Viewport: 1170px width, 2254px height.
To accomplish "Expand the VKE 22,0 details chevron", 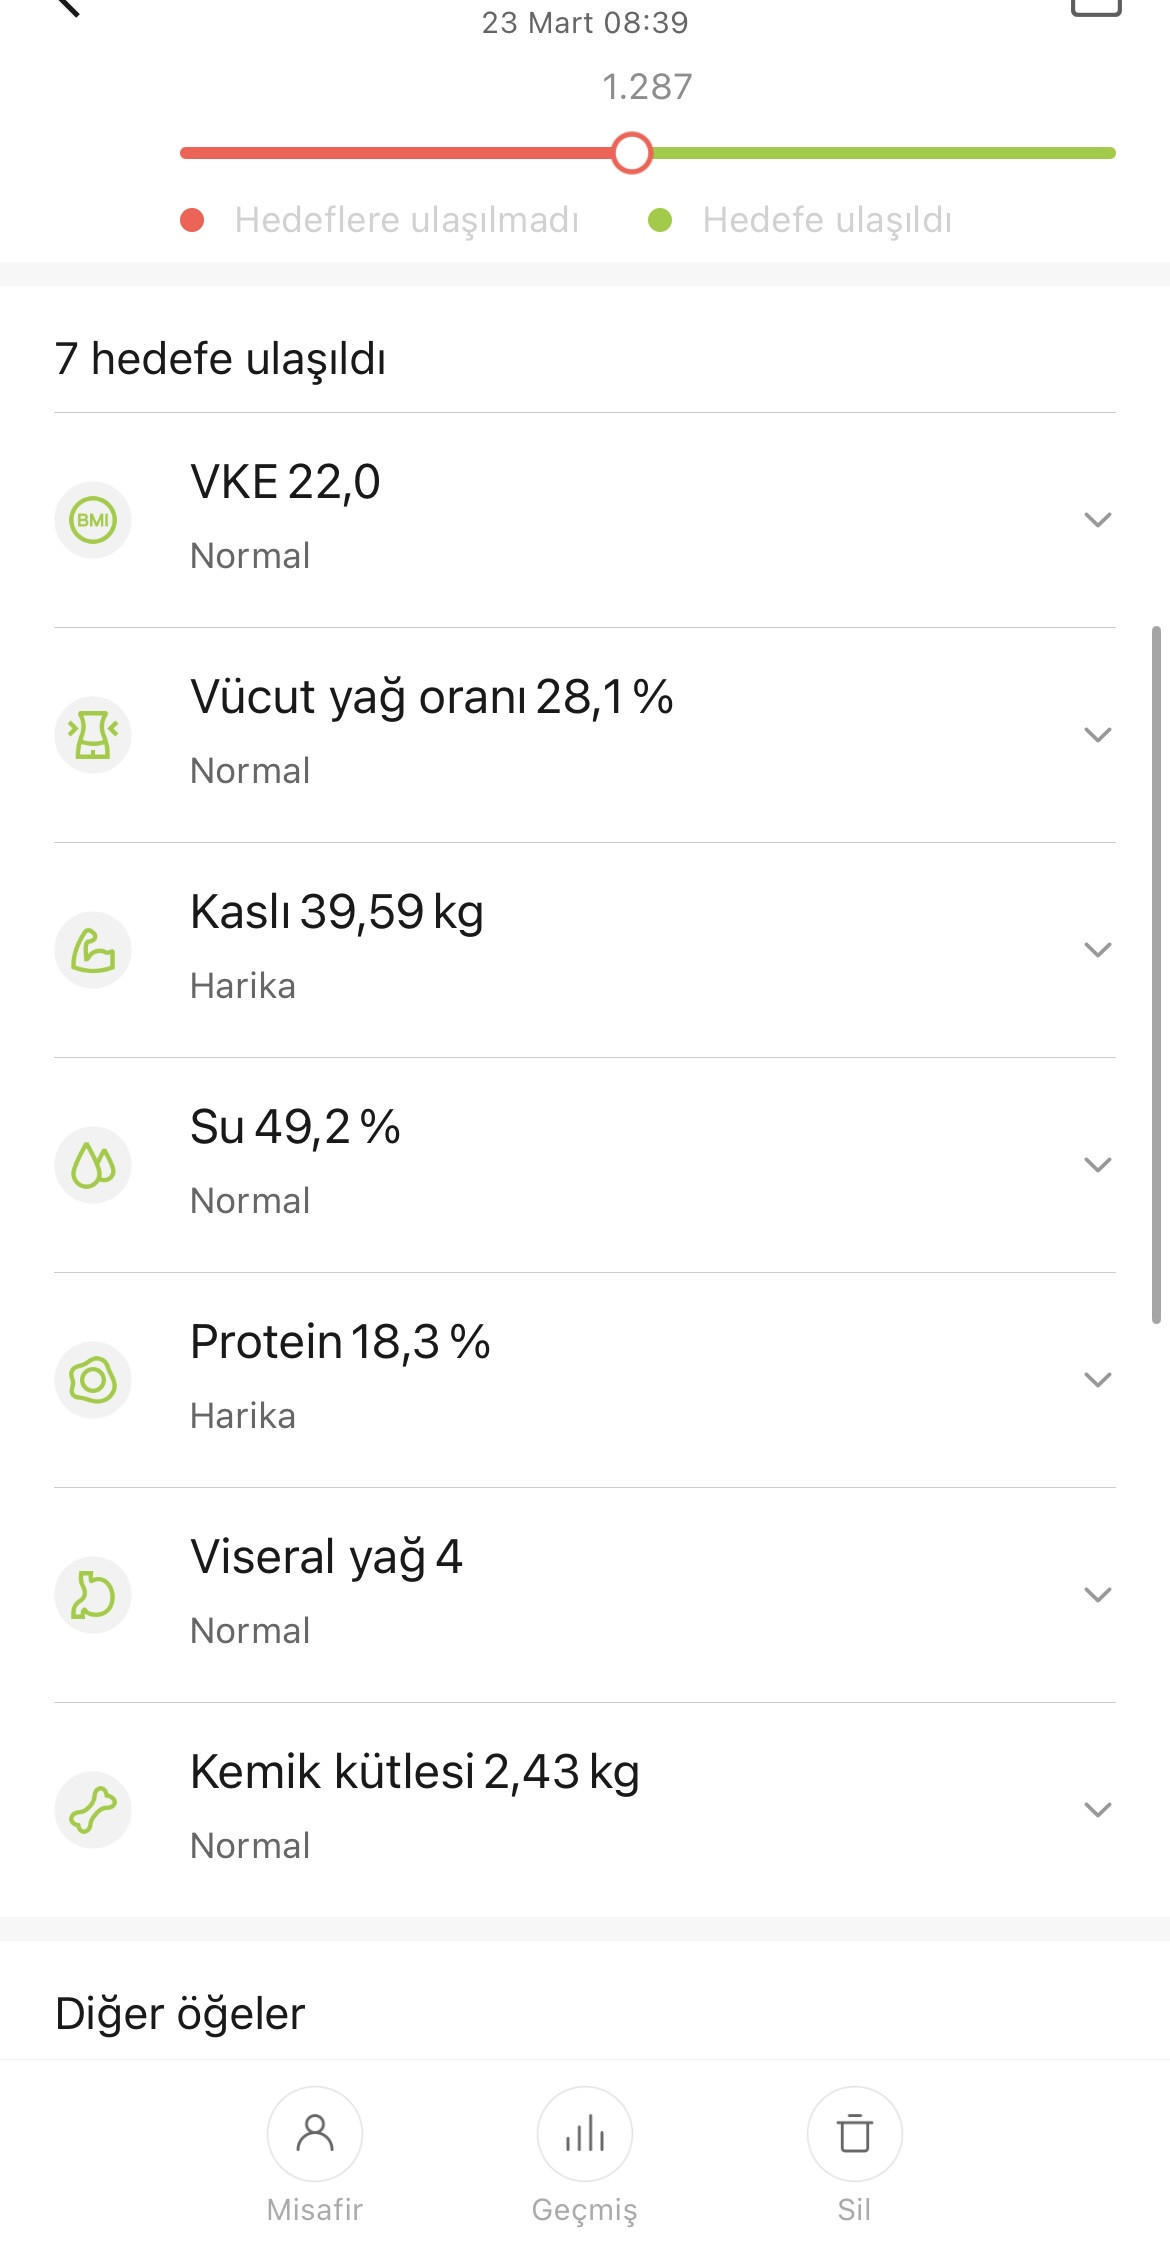I will pos(1097,520).
